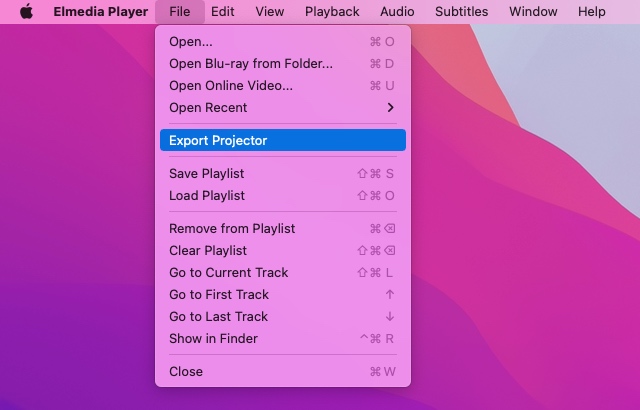Choose Export Projector
This screenshot has height=410, width=640.
point(283,140)
